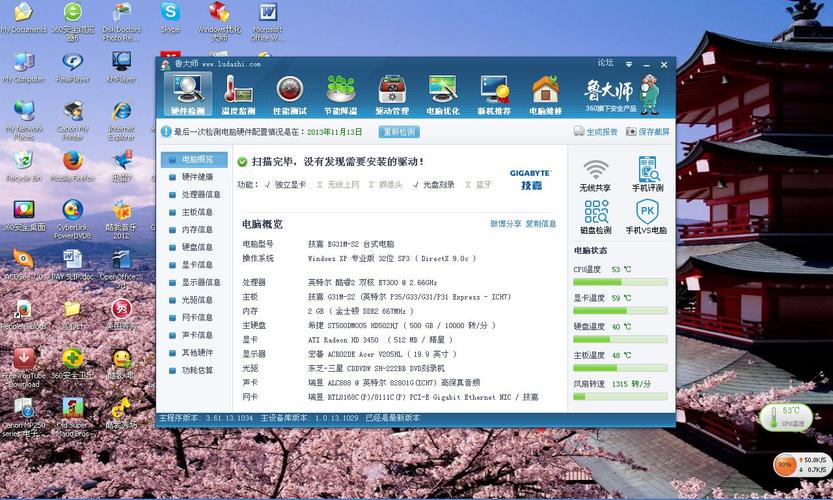Select 硬盘信息 in the sidebar
This screenshot has width=833, height=500.
coord(194,247)
